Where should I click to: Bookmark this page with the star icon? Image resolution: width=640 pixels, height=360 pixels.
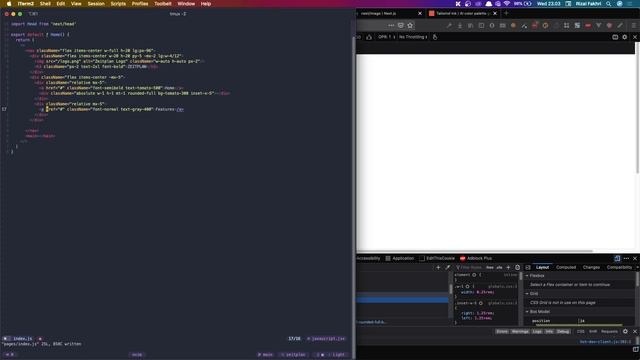410,25
